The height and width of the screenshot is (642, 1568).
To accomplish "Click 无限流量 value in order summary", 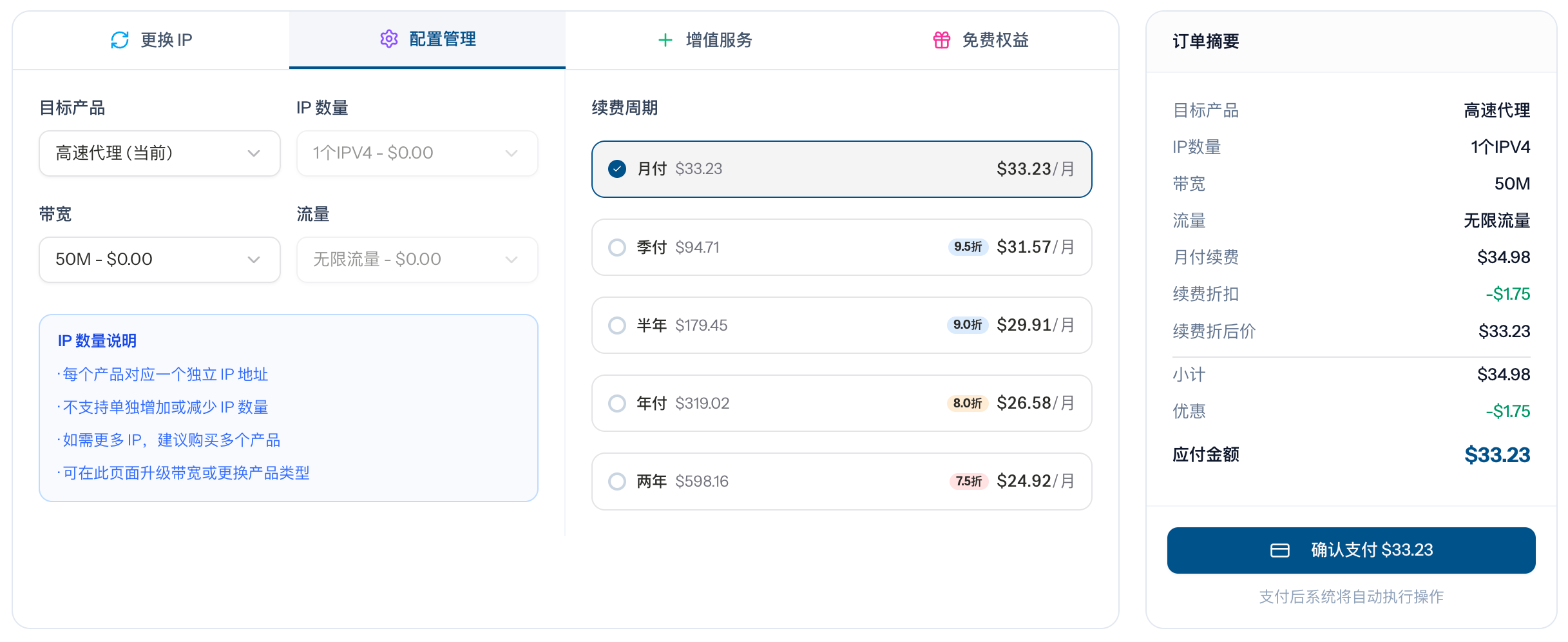I will 1497,221.
